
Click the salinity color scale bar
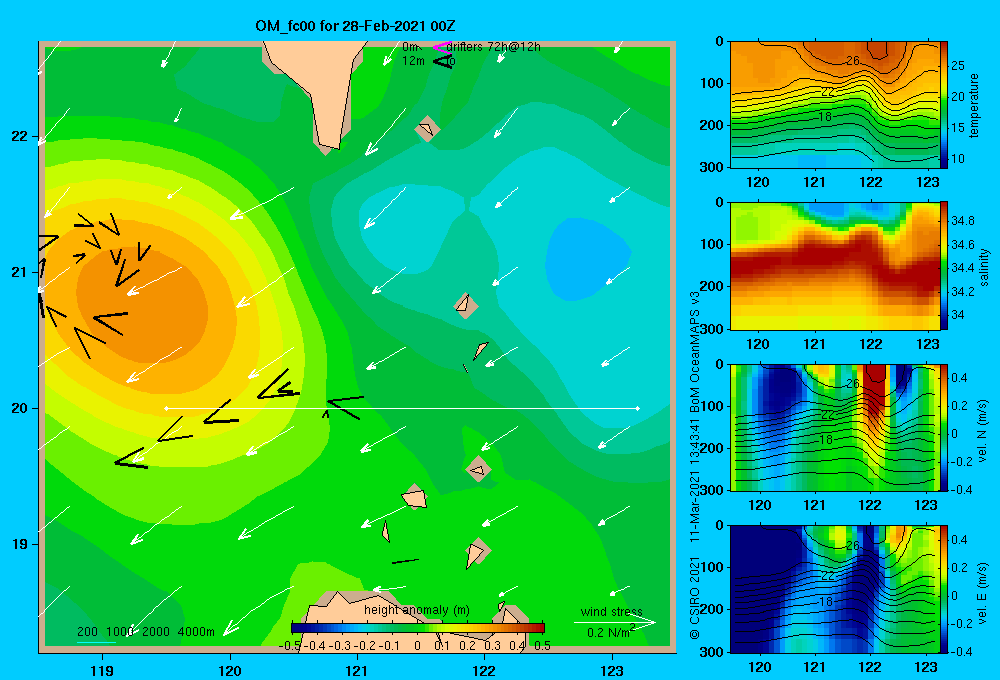pos(944,265)
